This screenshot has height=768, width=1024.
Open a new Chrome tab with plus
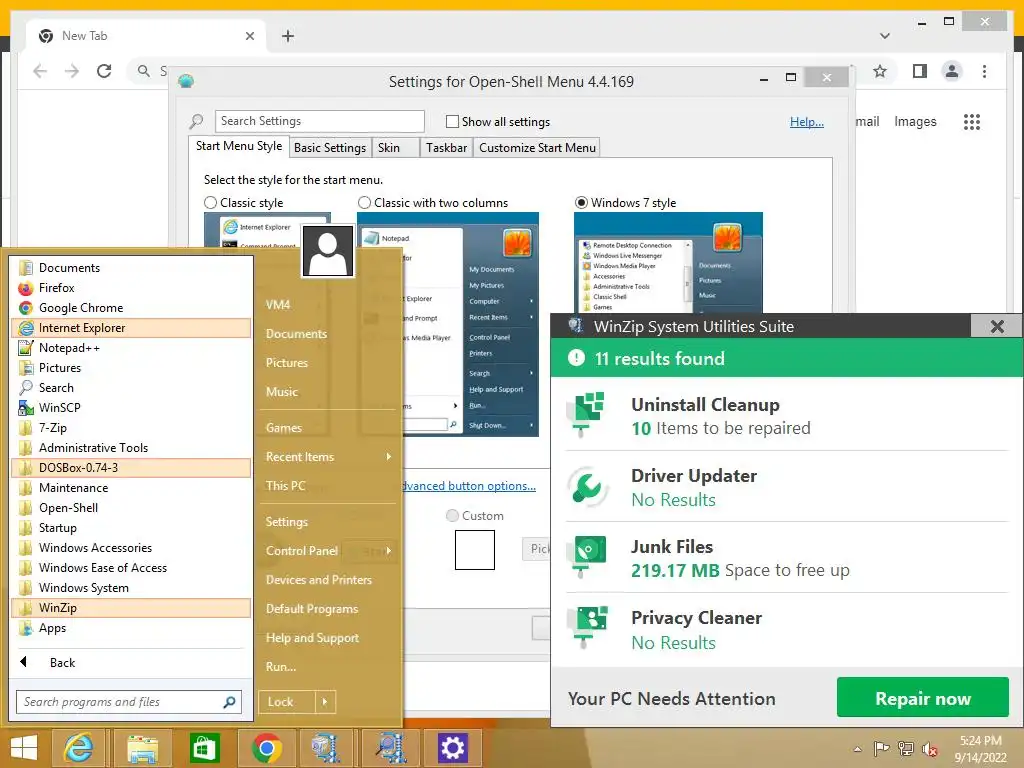click(288, 36)
